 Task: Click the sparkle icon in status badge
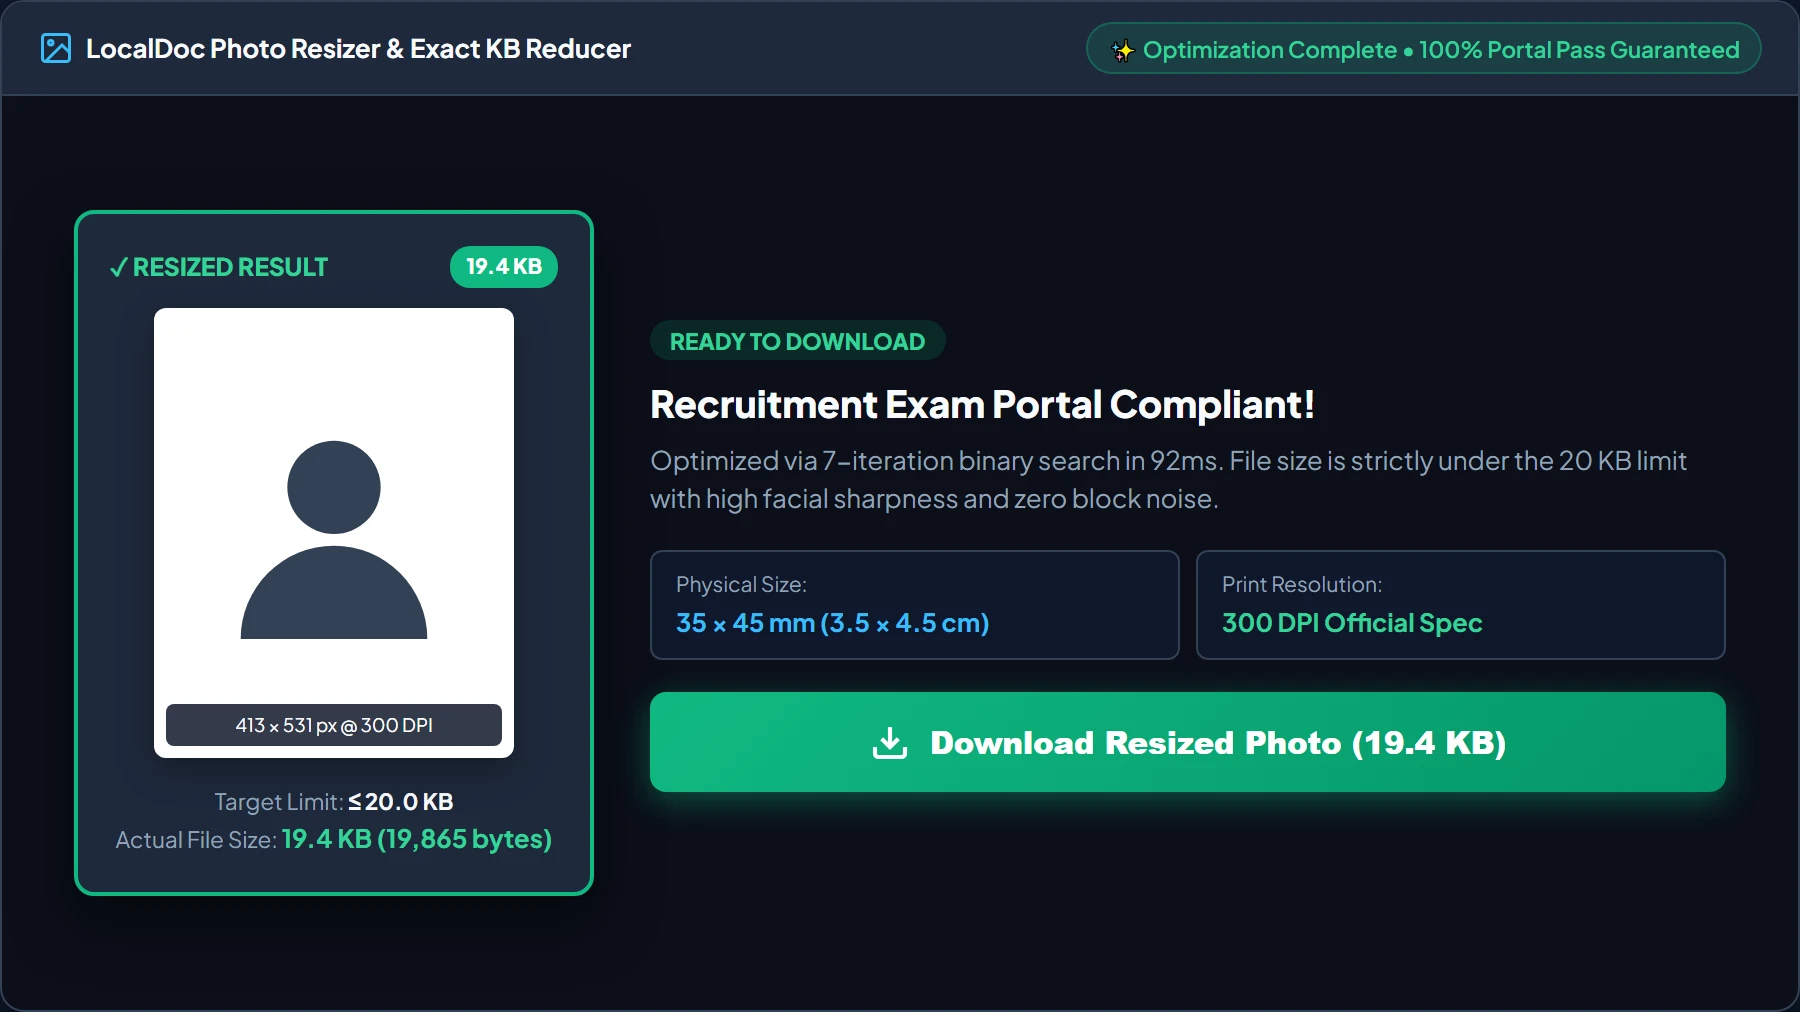1123,50
